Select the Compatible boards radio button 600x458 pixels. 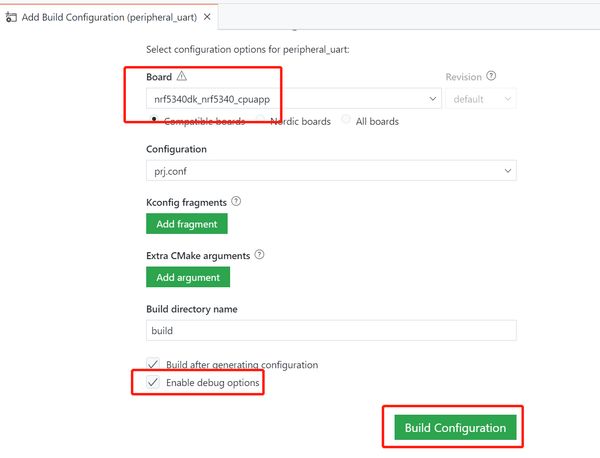tap(153, 121)
